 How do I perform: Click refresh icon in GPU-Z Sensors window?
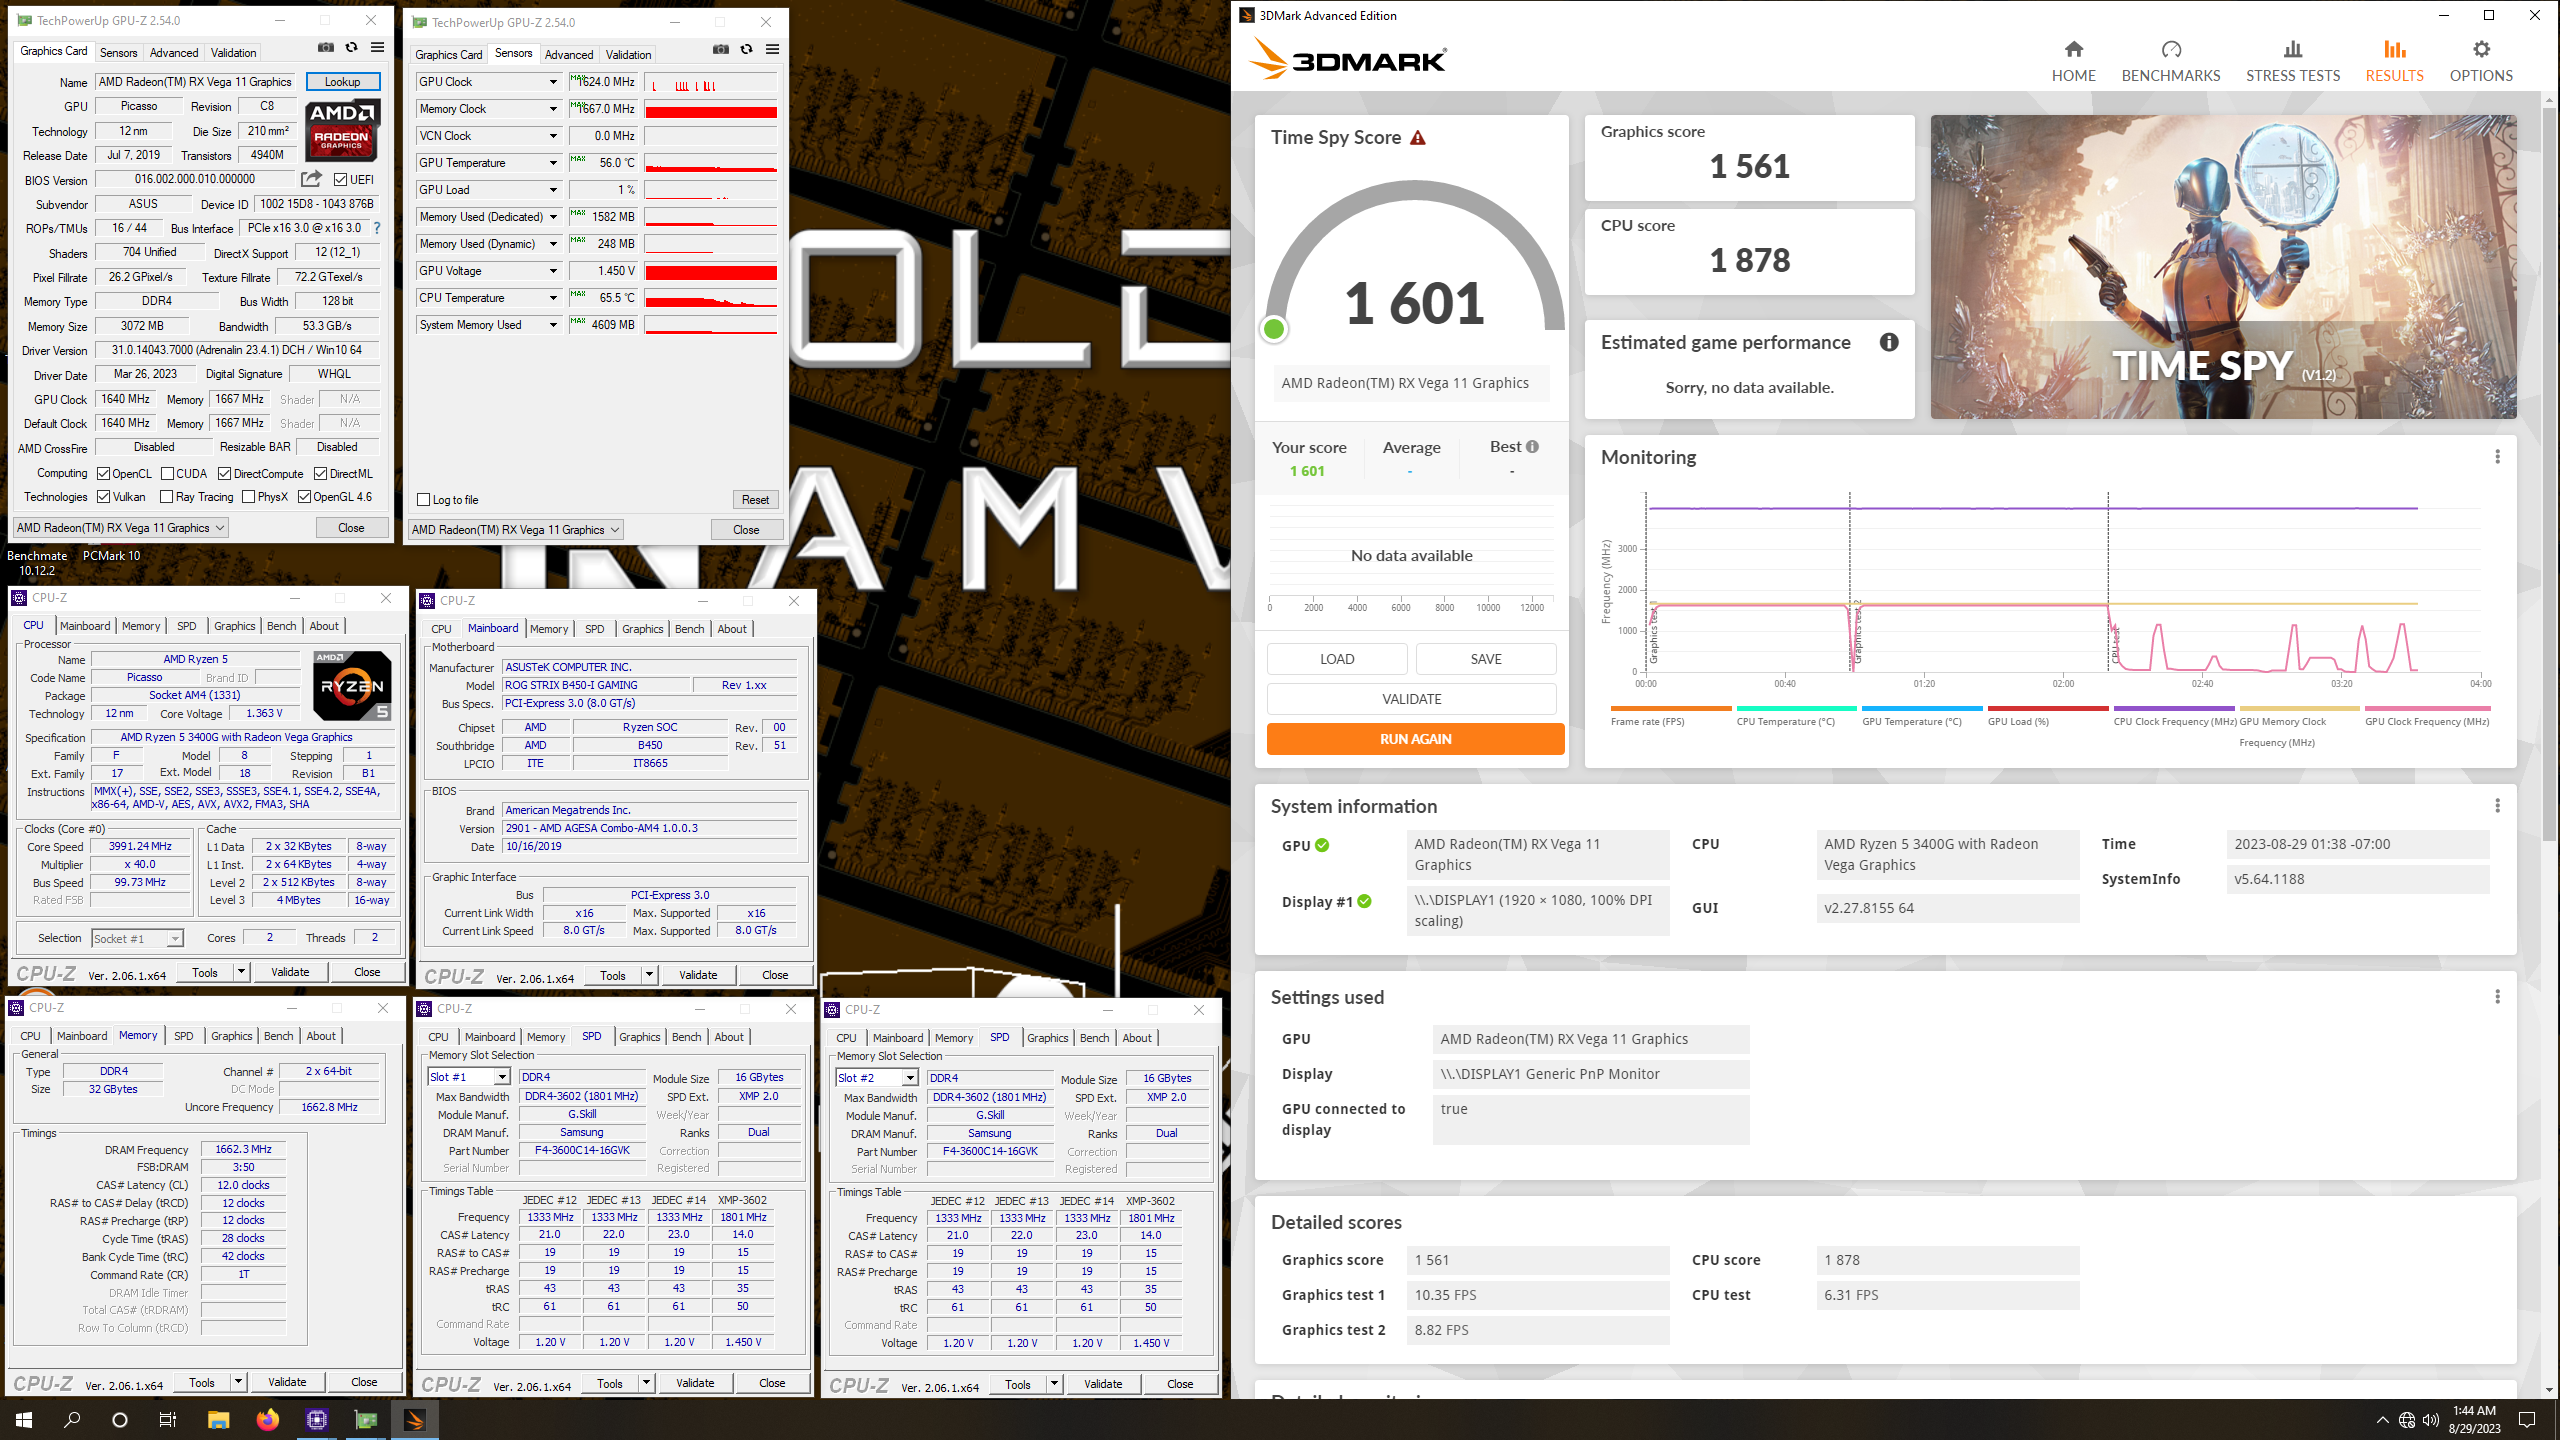pos(746,49)
